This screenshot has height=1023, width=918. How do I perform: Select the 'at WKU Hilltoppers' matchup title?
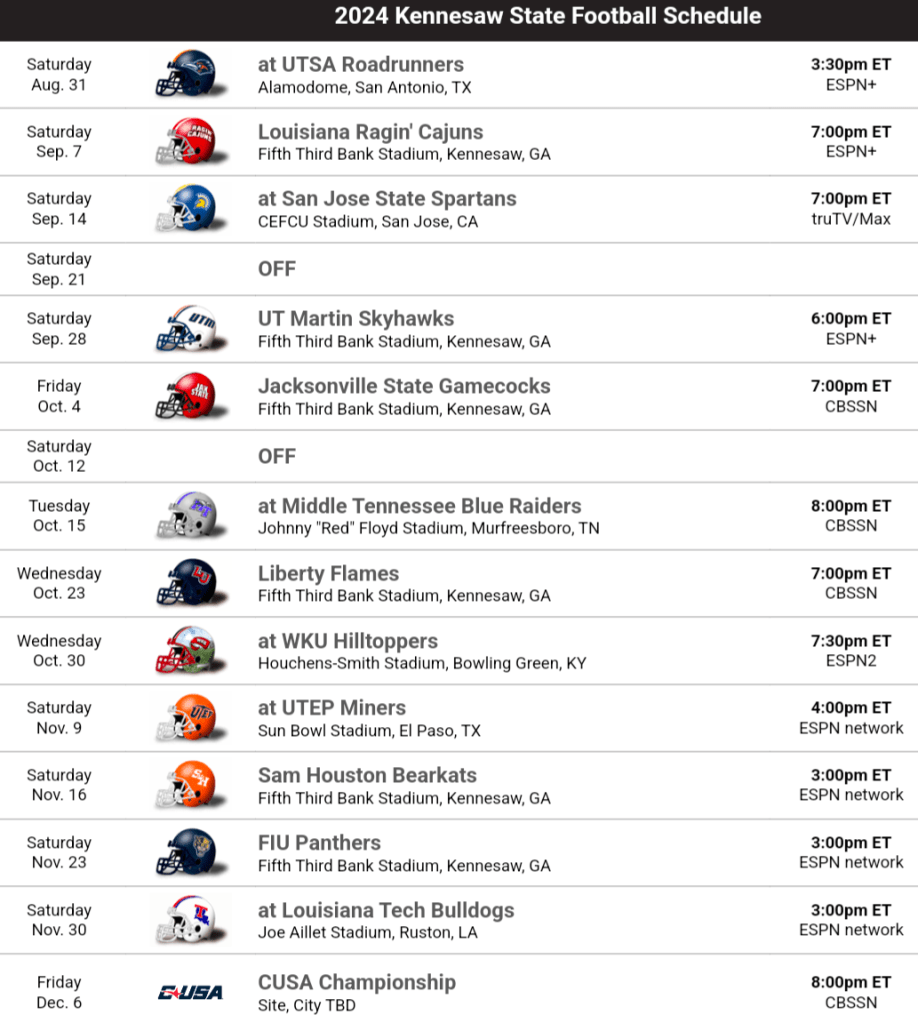click(x=348, y=640)
